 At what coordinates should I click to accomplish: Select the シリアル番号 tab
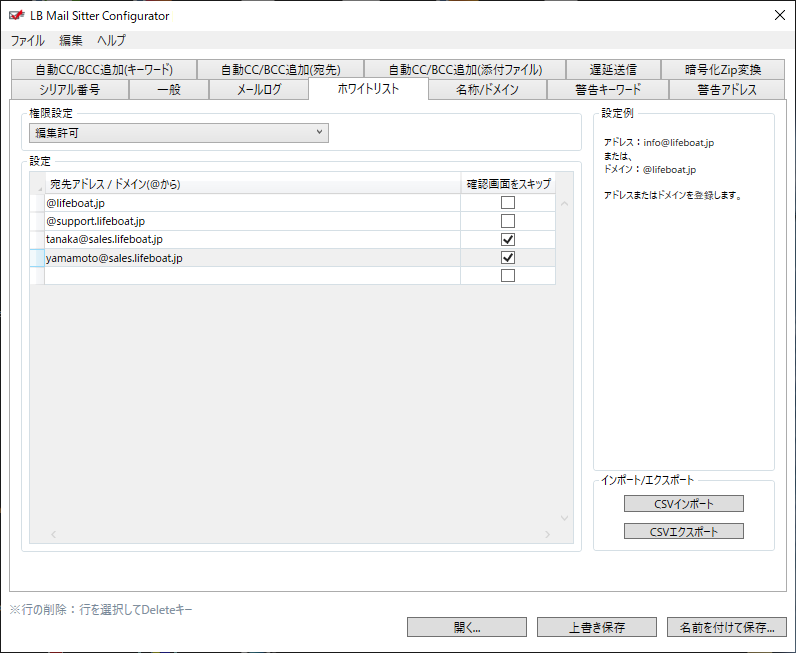click(70, 89)
